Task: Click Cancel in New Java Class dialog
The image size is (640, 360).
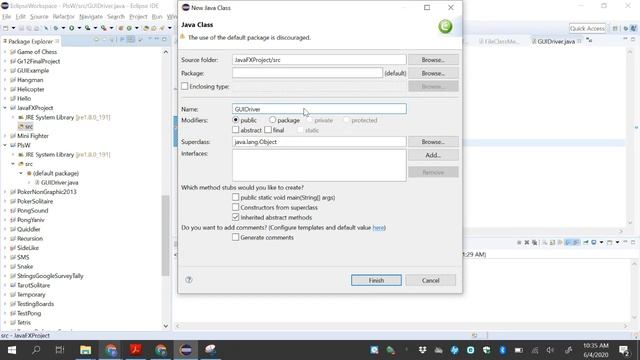Action: point(431,280)
